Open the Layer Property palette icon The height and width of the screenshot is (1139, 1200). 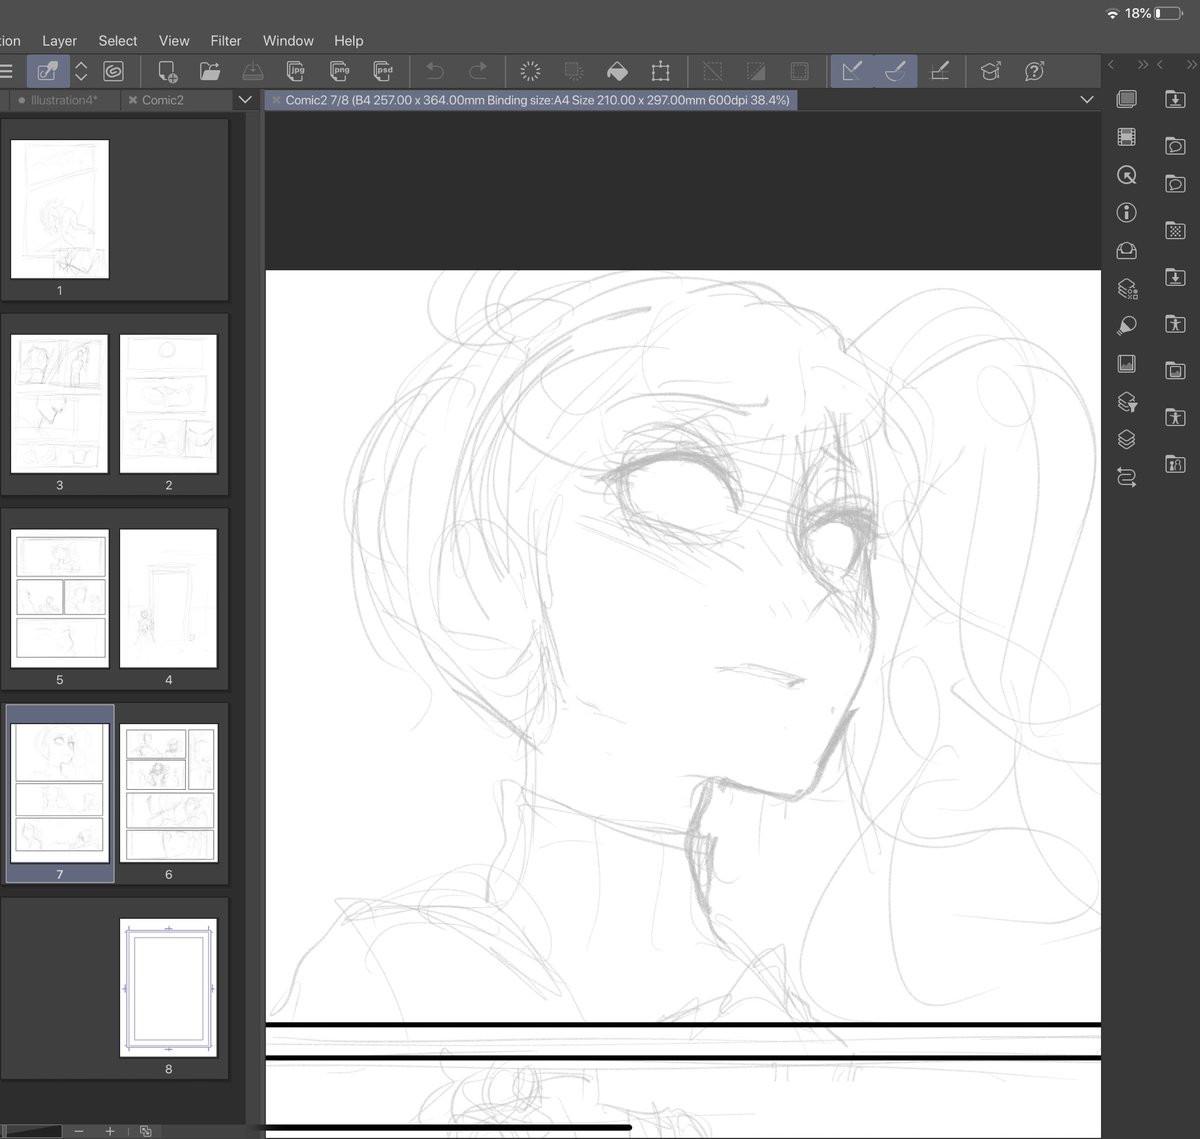1127,289
